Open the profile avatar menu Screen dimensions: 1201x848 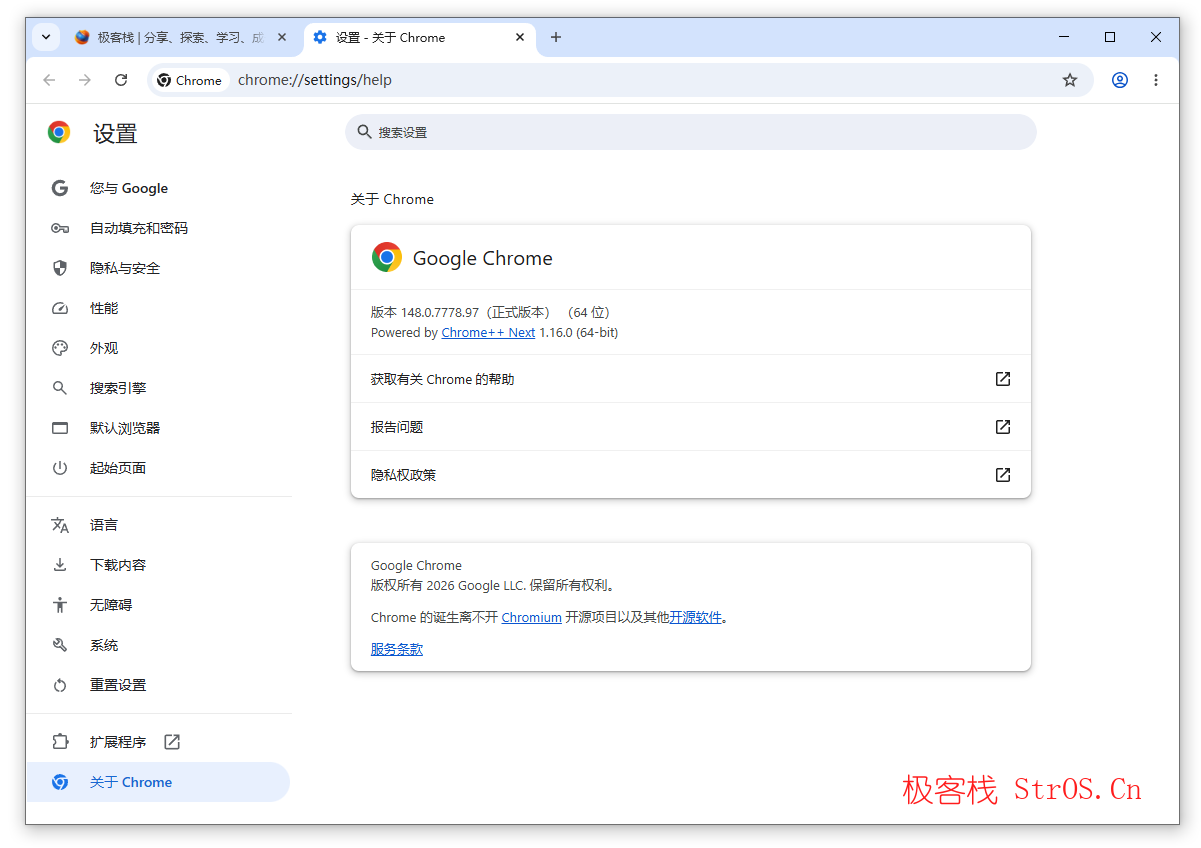click(1120, 80)
